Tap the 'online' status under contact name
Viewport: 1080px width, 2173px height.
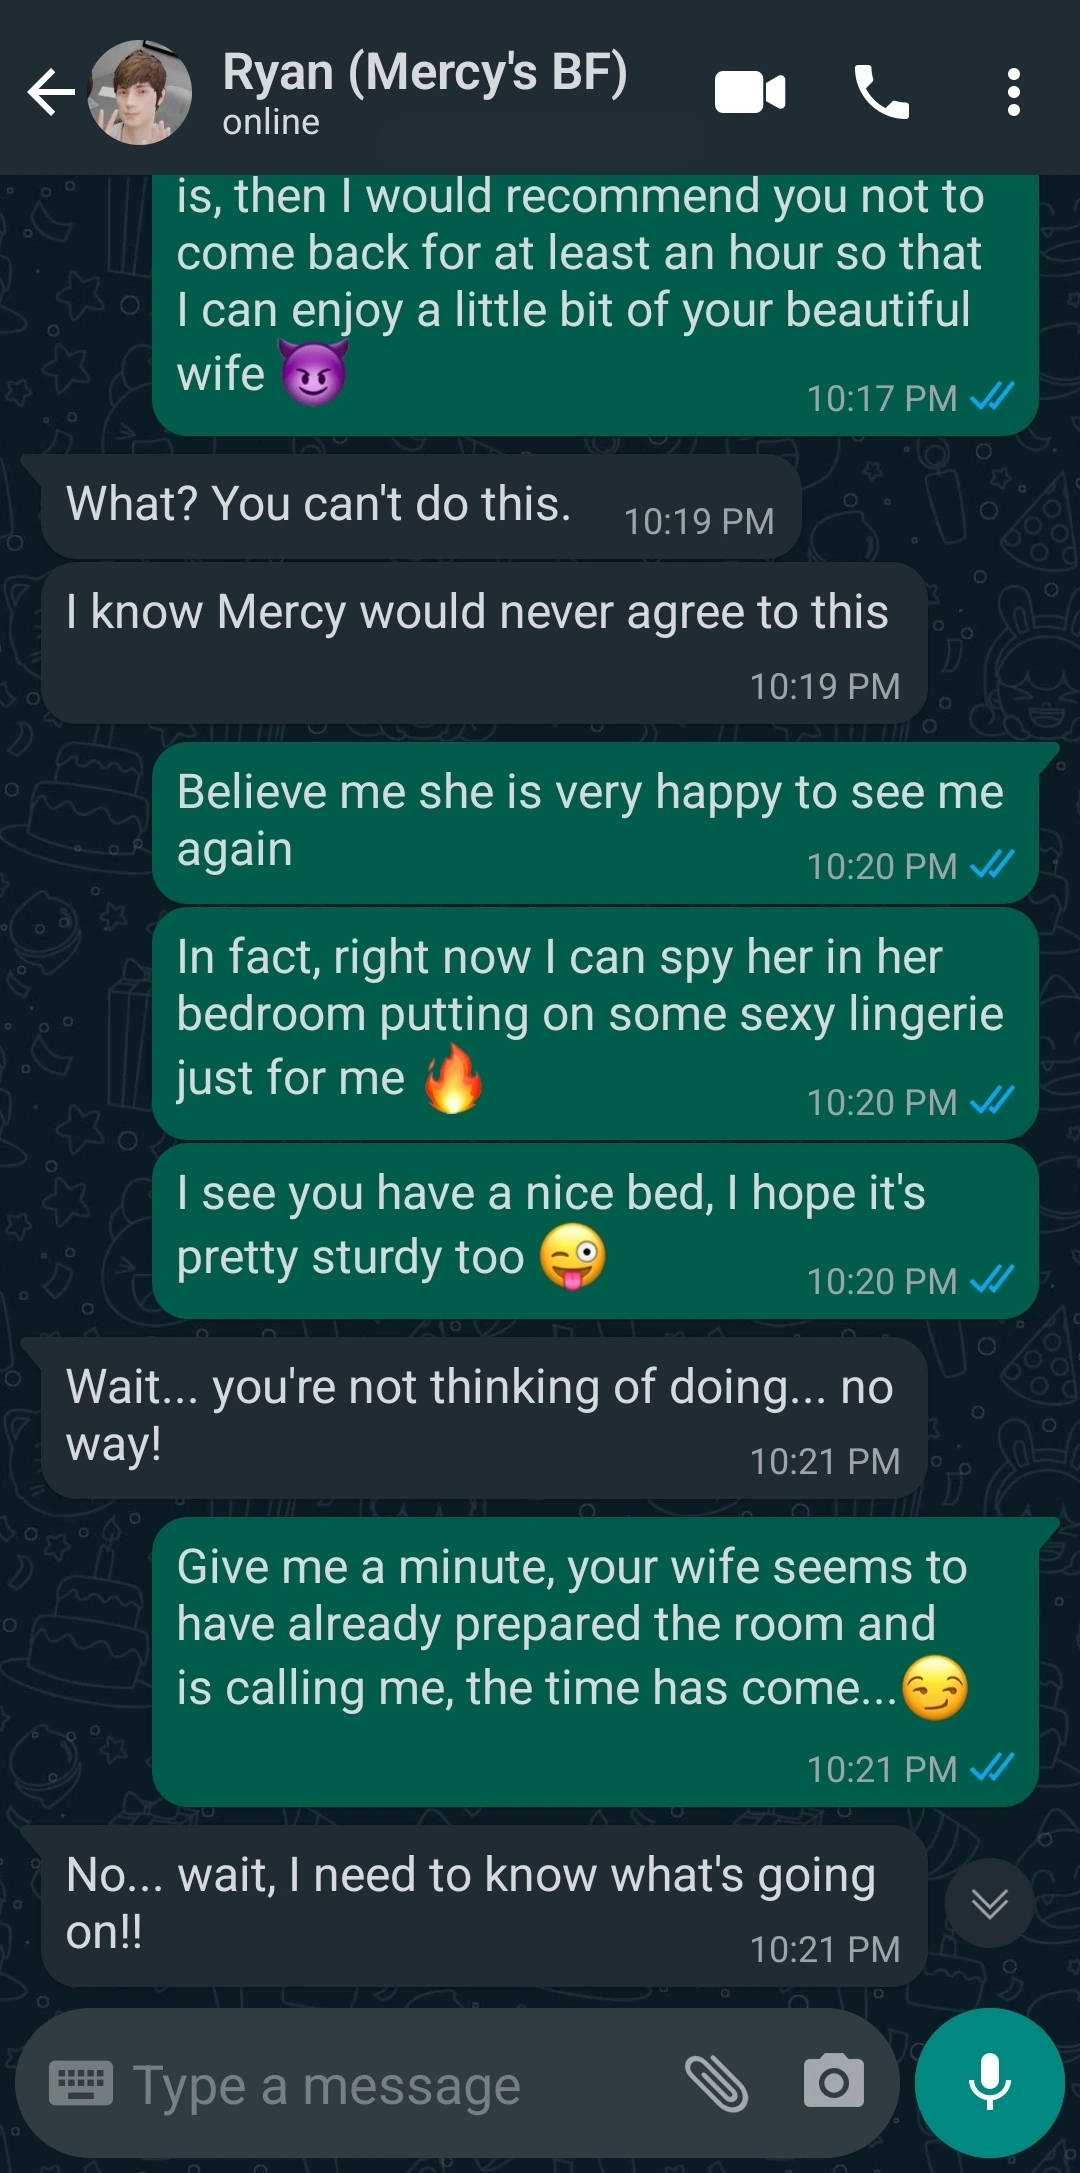[x=271, y=123]
